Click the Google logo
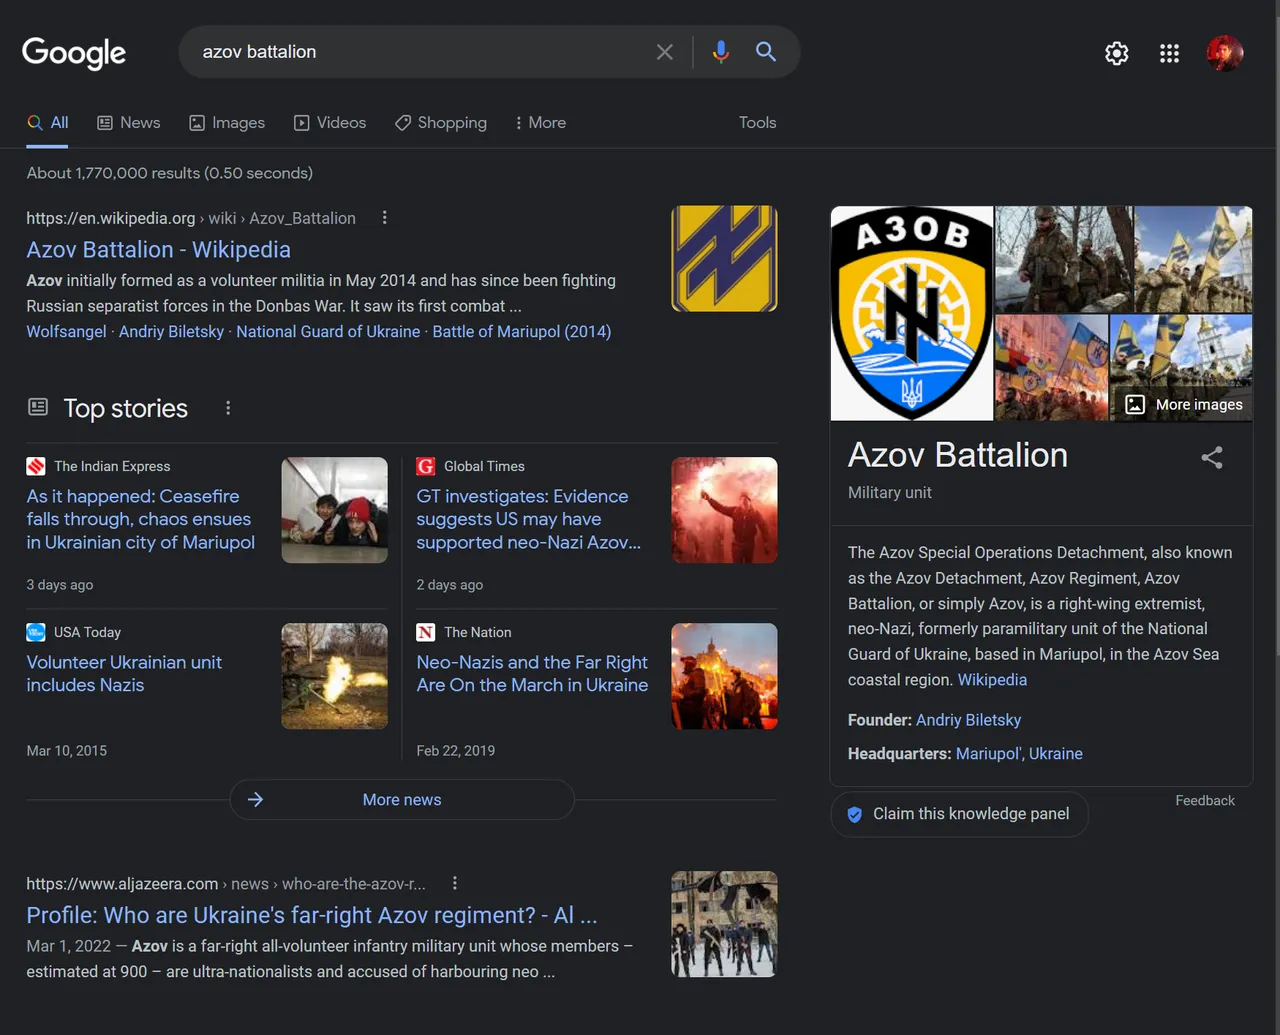 74,52
